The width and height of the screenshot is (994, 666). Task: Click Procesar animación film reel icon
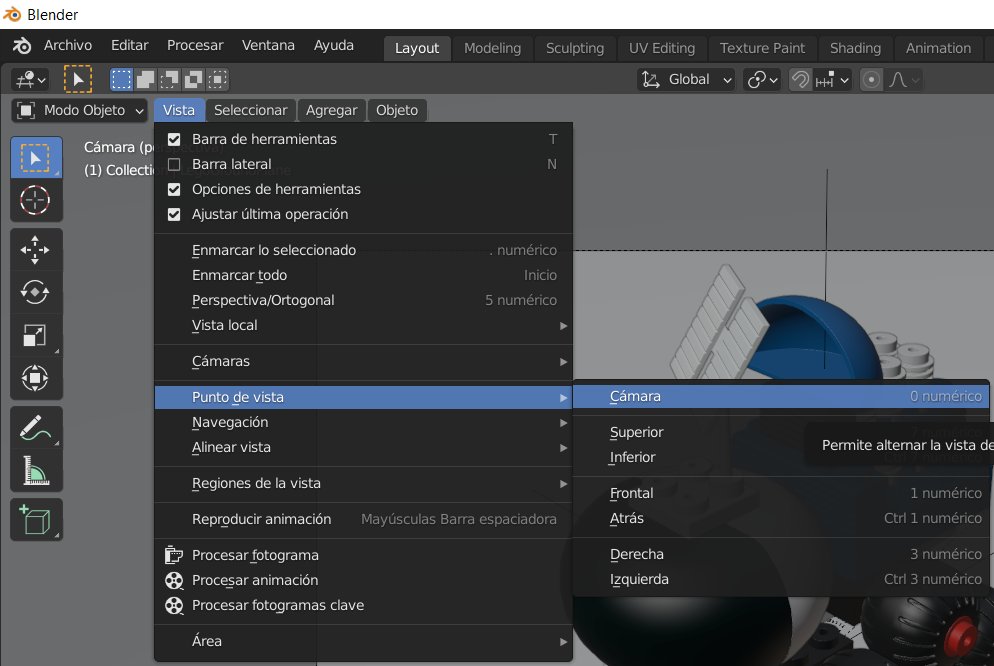(x=174, y=580)
